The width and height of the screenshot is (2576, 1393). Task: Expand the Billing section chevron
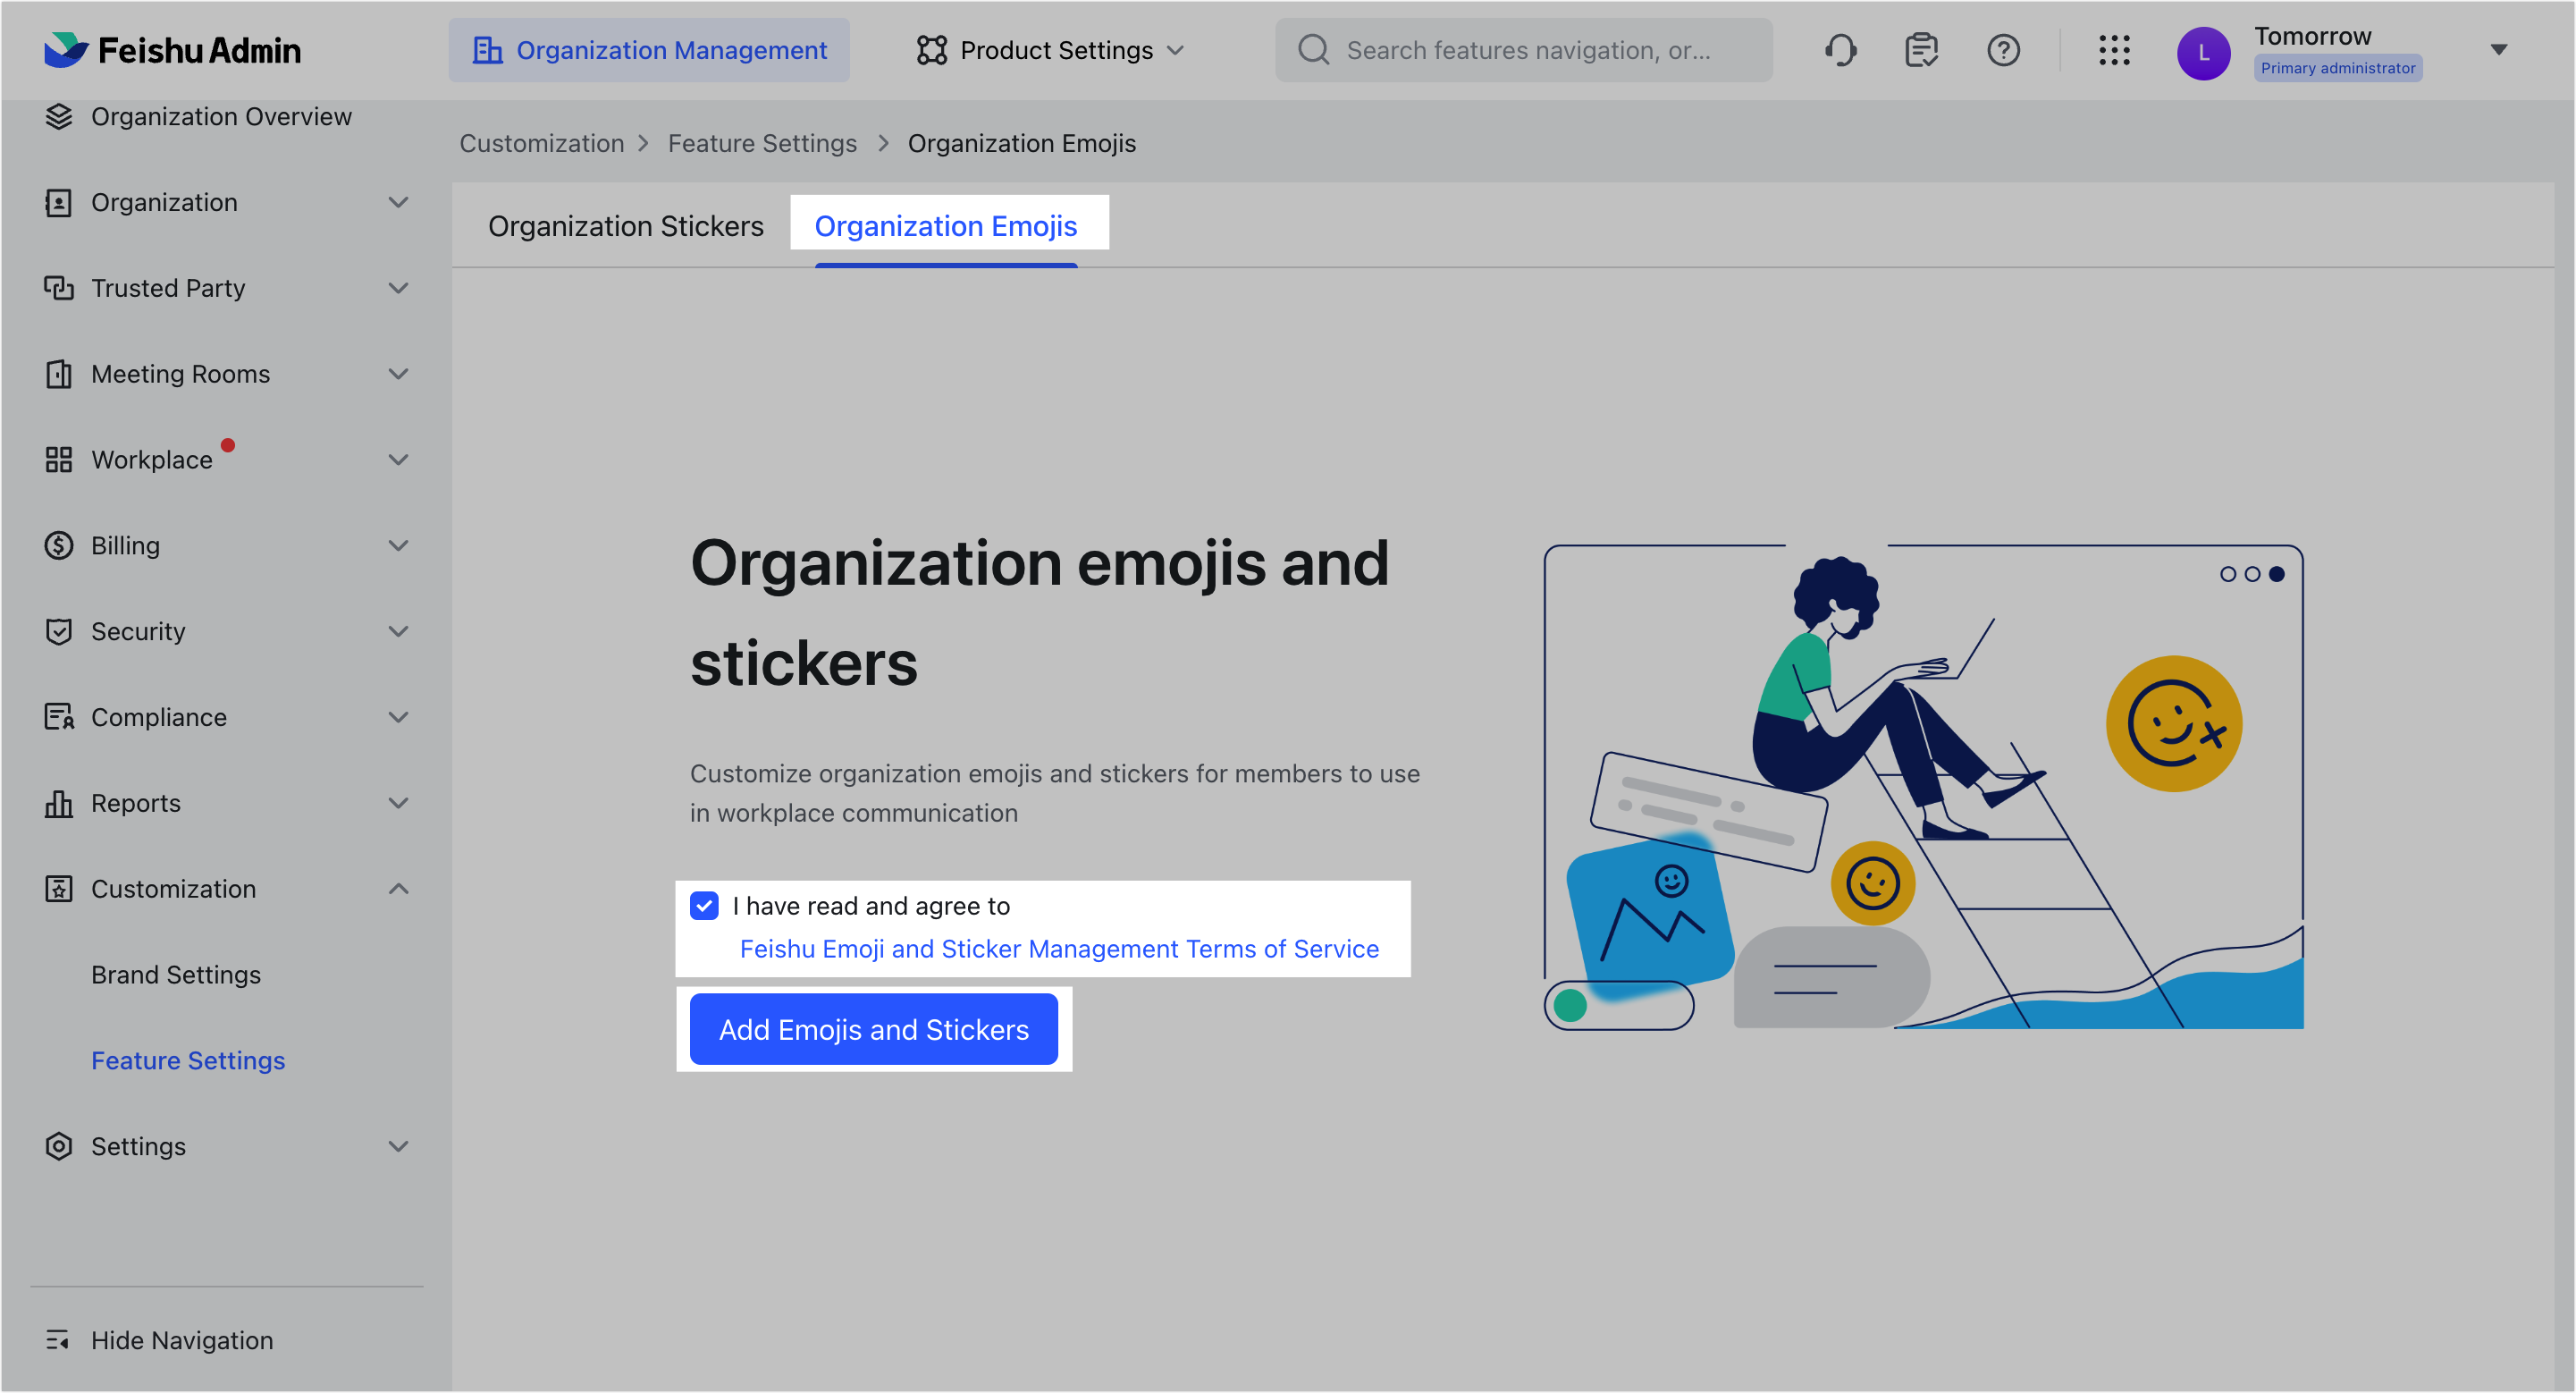click(398, 546)
